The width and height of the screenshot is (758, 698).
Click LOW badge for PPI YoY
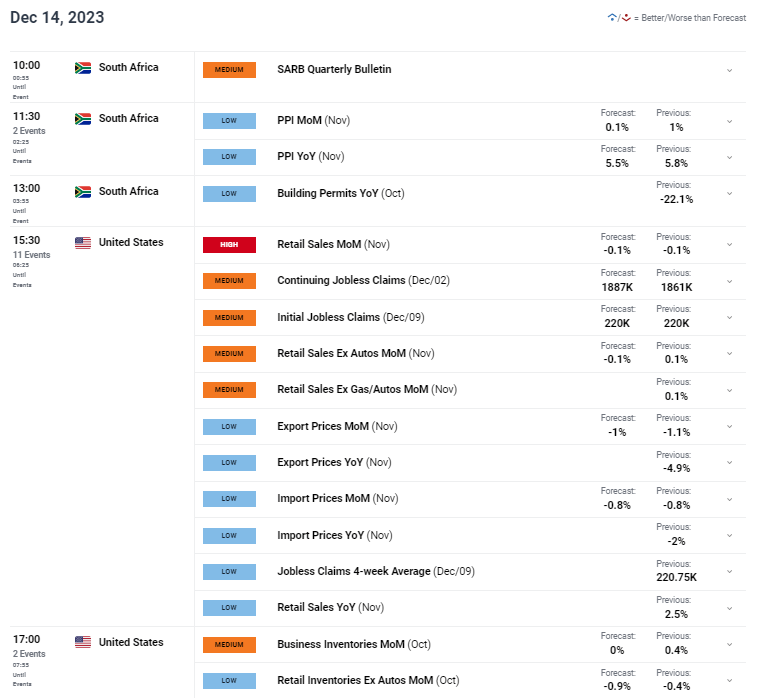(229, 157)
